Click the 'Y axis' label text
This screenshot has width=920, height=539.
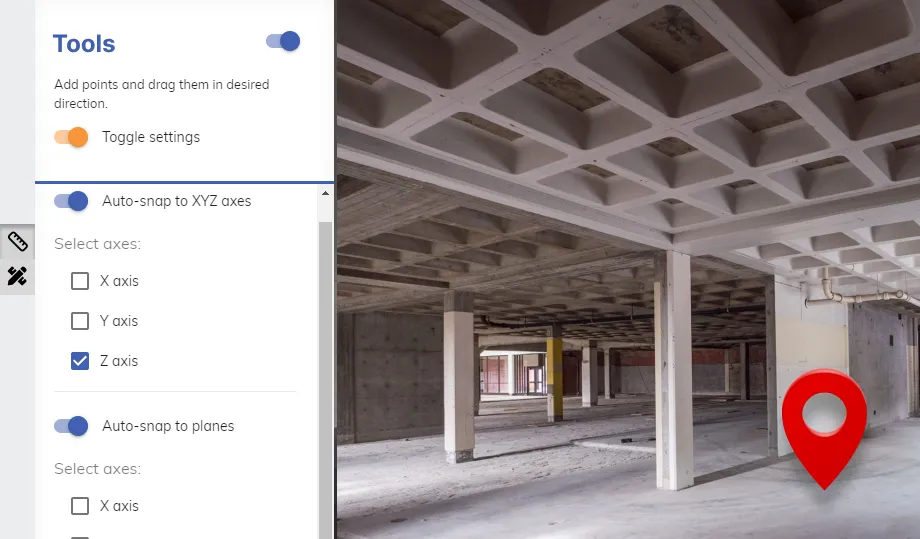119,321
